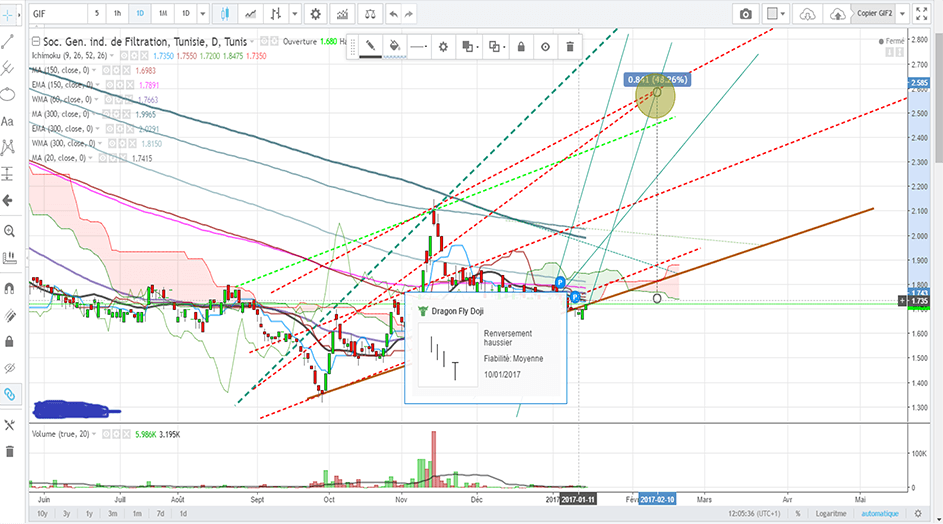Toggle stay-in-drawing-mode pencil icon
The width and height of the screenshot is (943, 524).
(9, 315)
